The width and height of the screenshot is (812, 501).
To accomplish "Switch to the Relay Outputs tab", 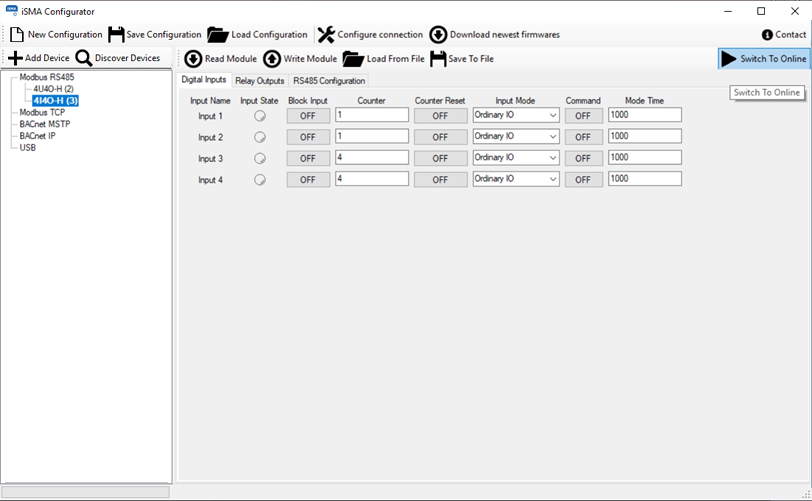I will coord(259,81).
